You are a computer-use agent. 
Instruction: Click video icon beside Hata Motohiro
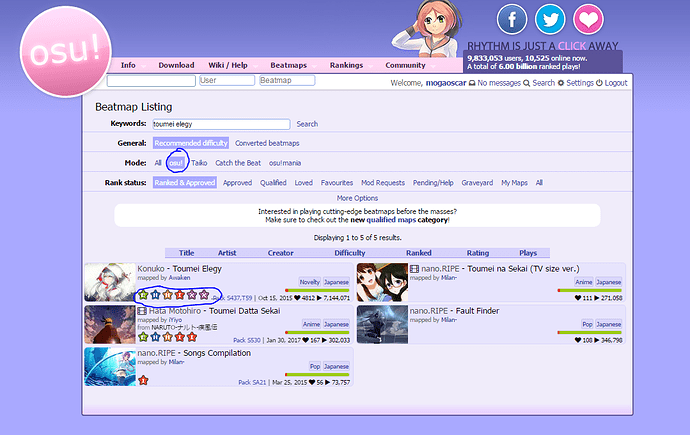pyautogui.click(x=142, y=311)
